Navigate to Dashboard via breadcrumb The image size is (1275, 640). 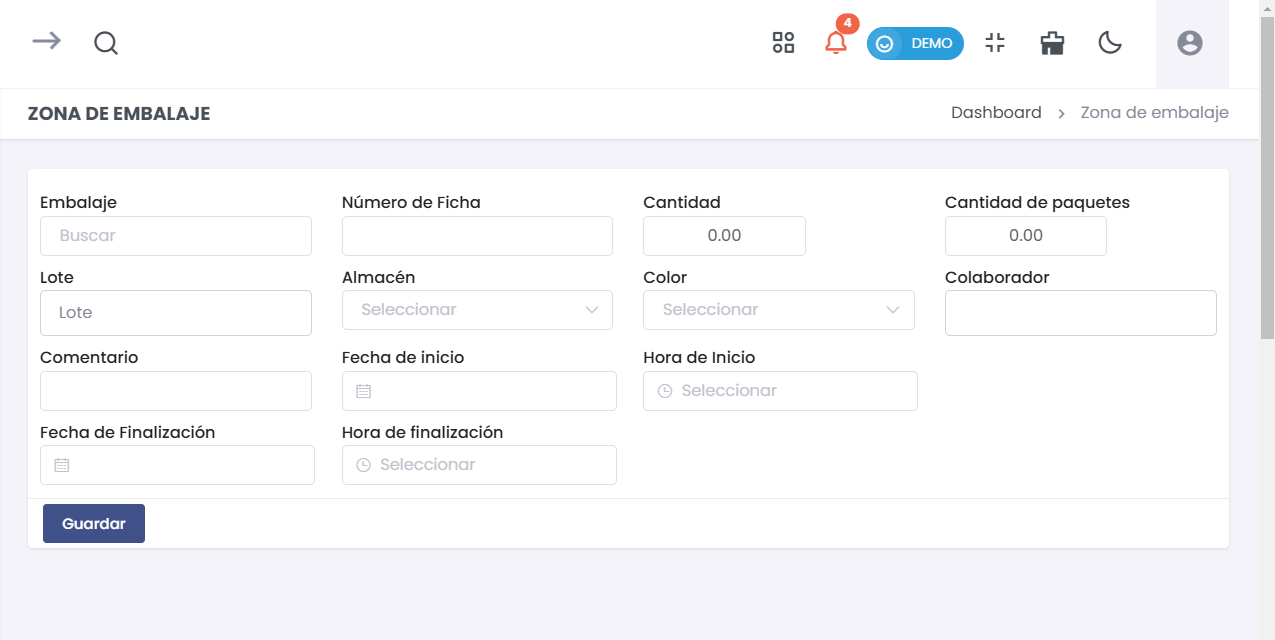996,112
